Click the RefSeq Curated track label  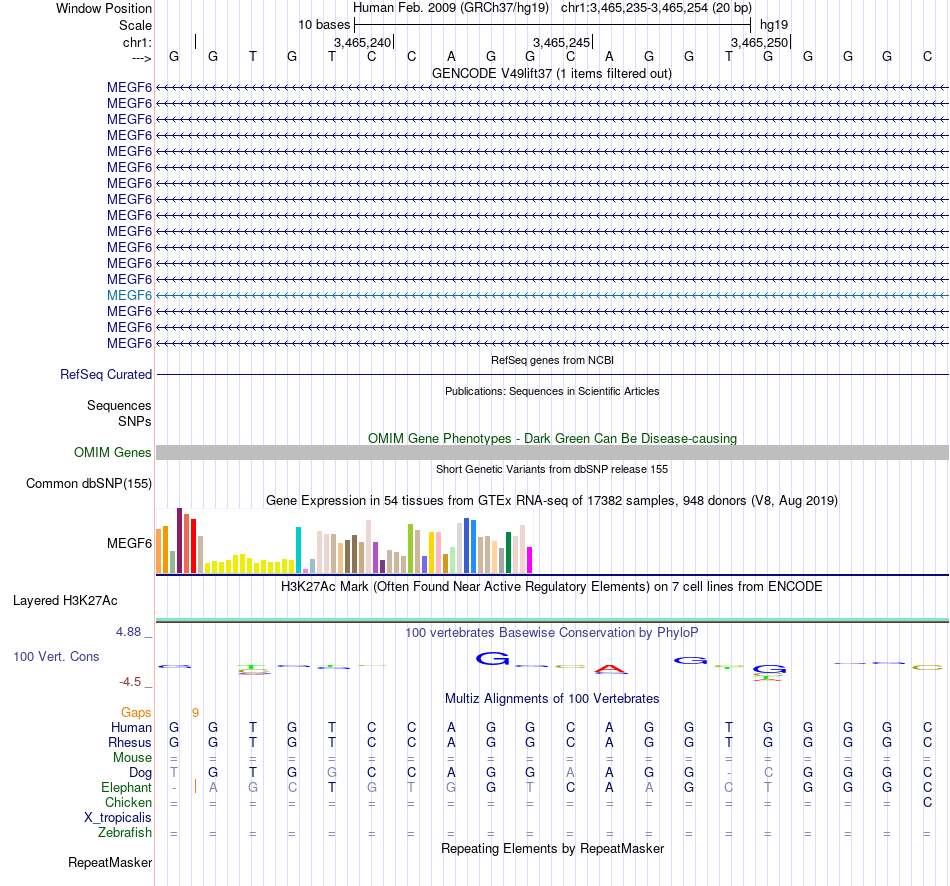pos(106,375)
